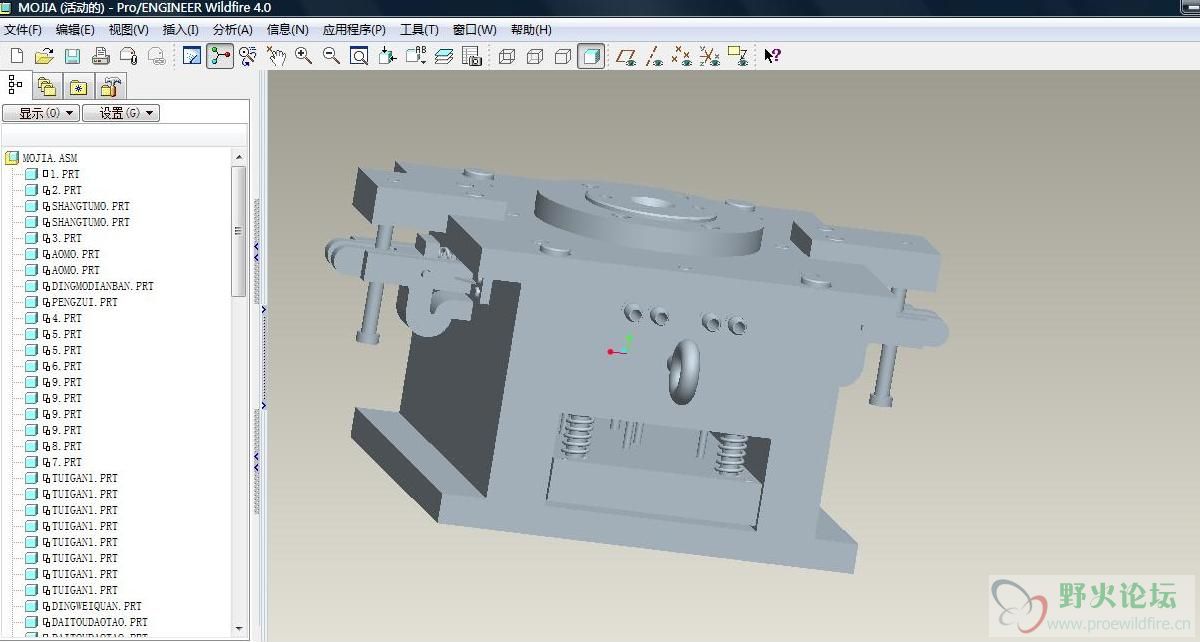Select the shading display style
This screenshot has height=642, width=1200.
[591, 56]
